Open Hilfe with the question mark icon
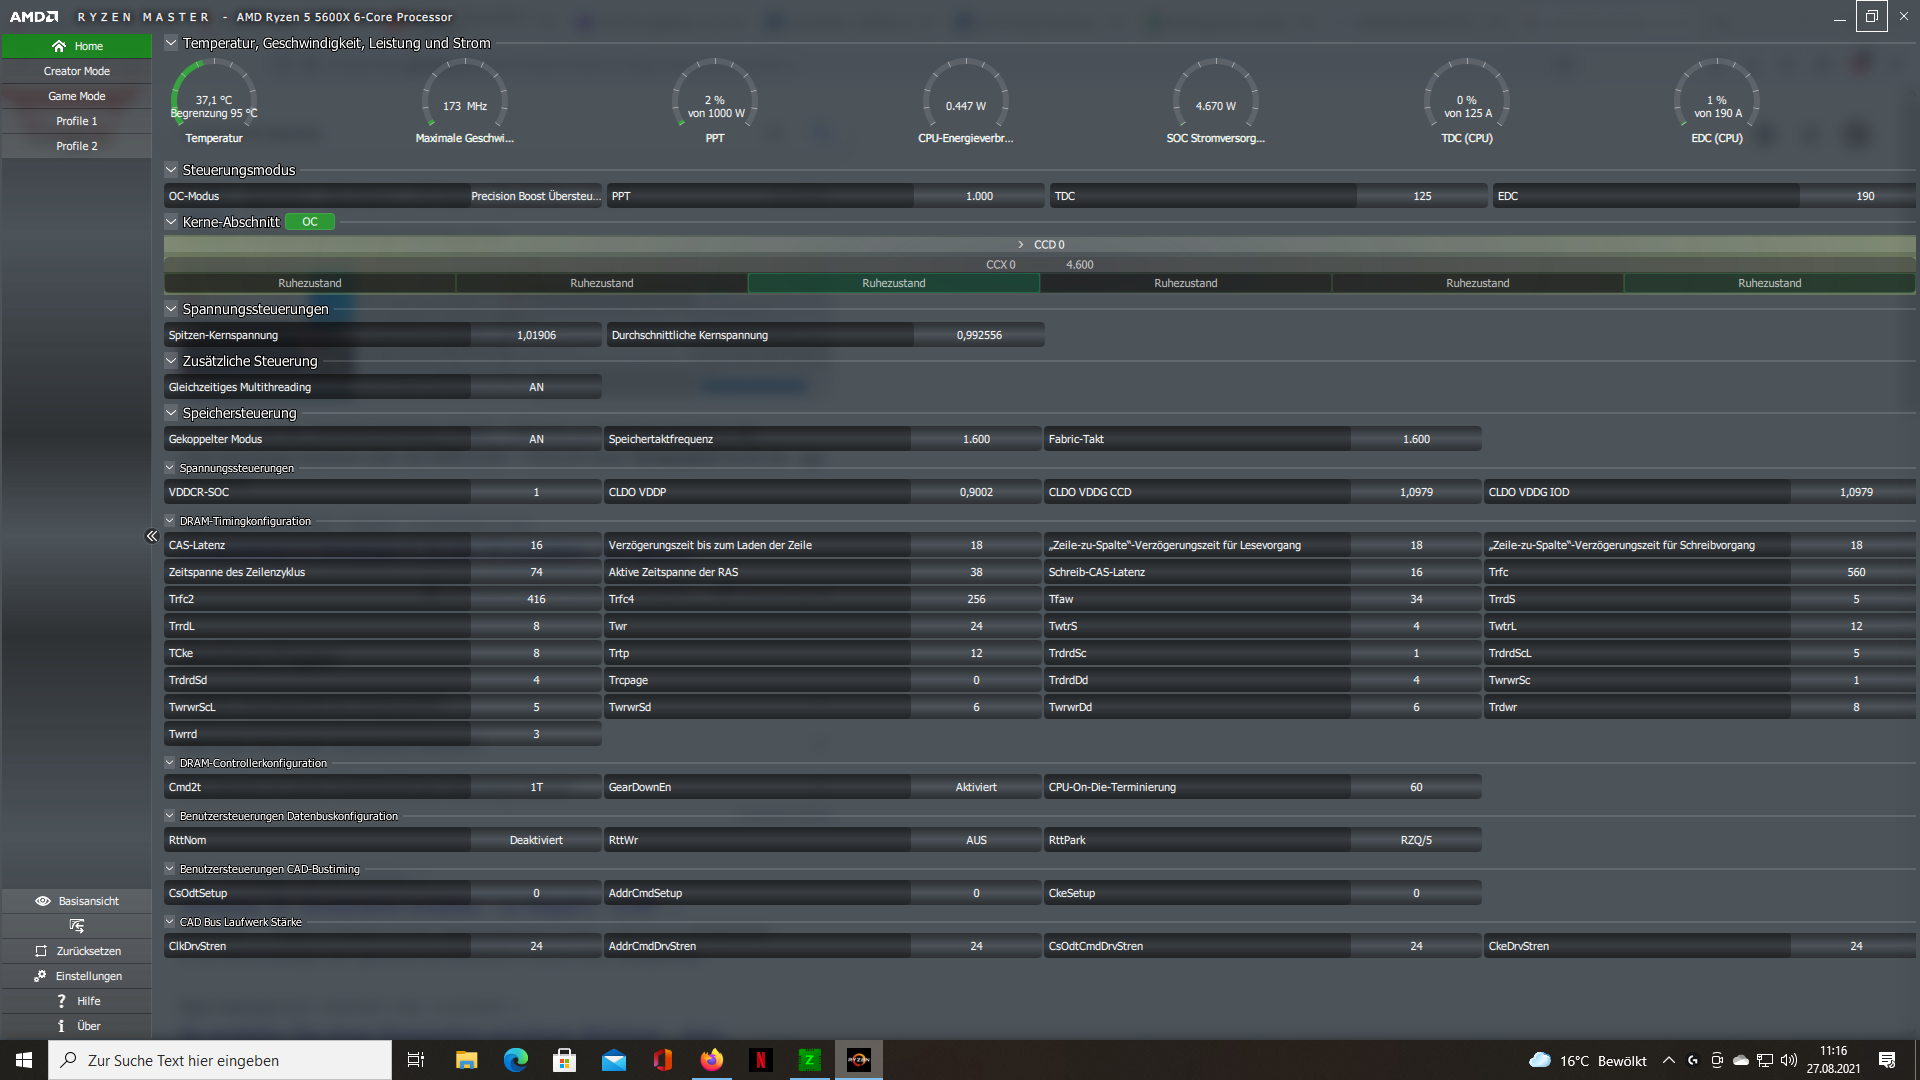Viewport: 1920px width, 1080px height. pos(61,1001)
